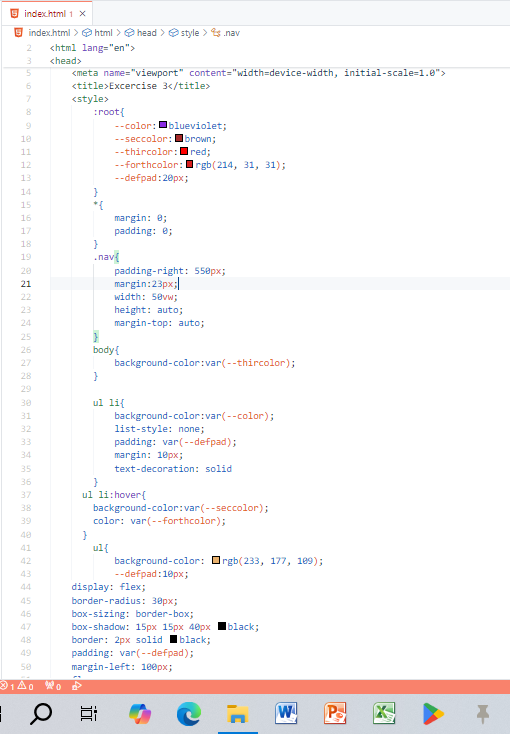The image size is (510, 734).
Task: Click the meta viewport tag line
Action: (x=259, y=73)
